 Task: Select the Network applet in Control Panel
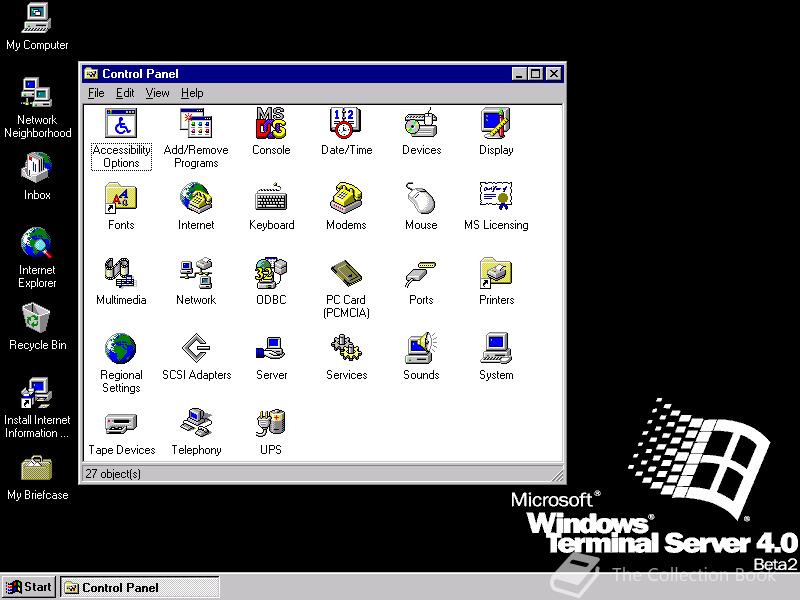(x=196, y=273)
